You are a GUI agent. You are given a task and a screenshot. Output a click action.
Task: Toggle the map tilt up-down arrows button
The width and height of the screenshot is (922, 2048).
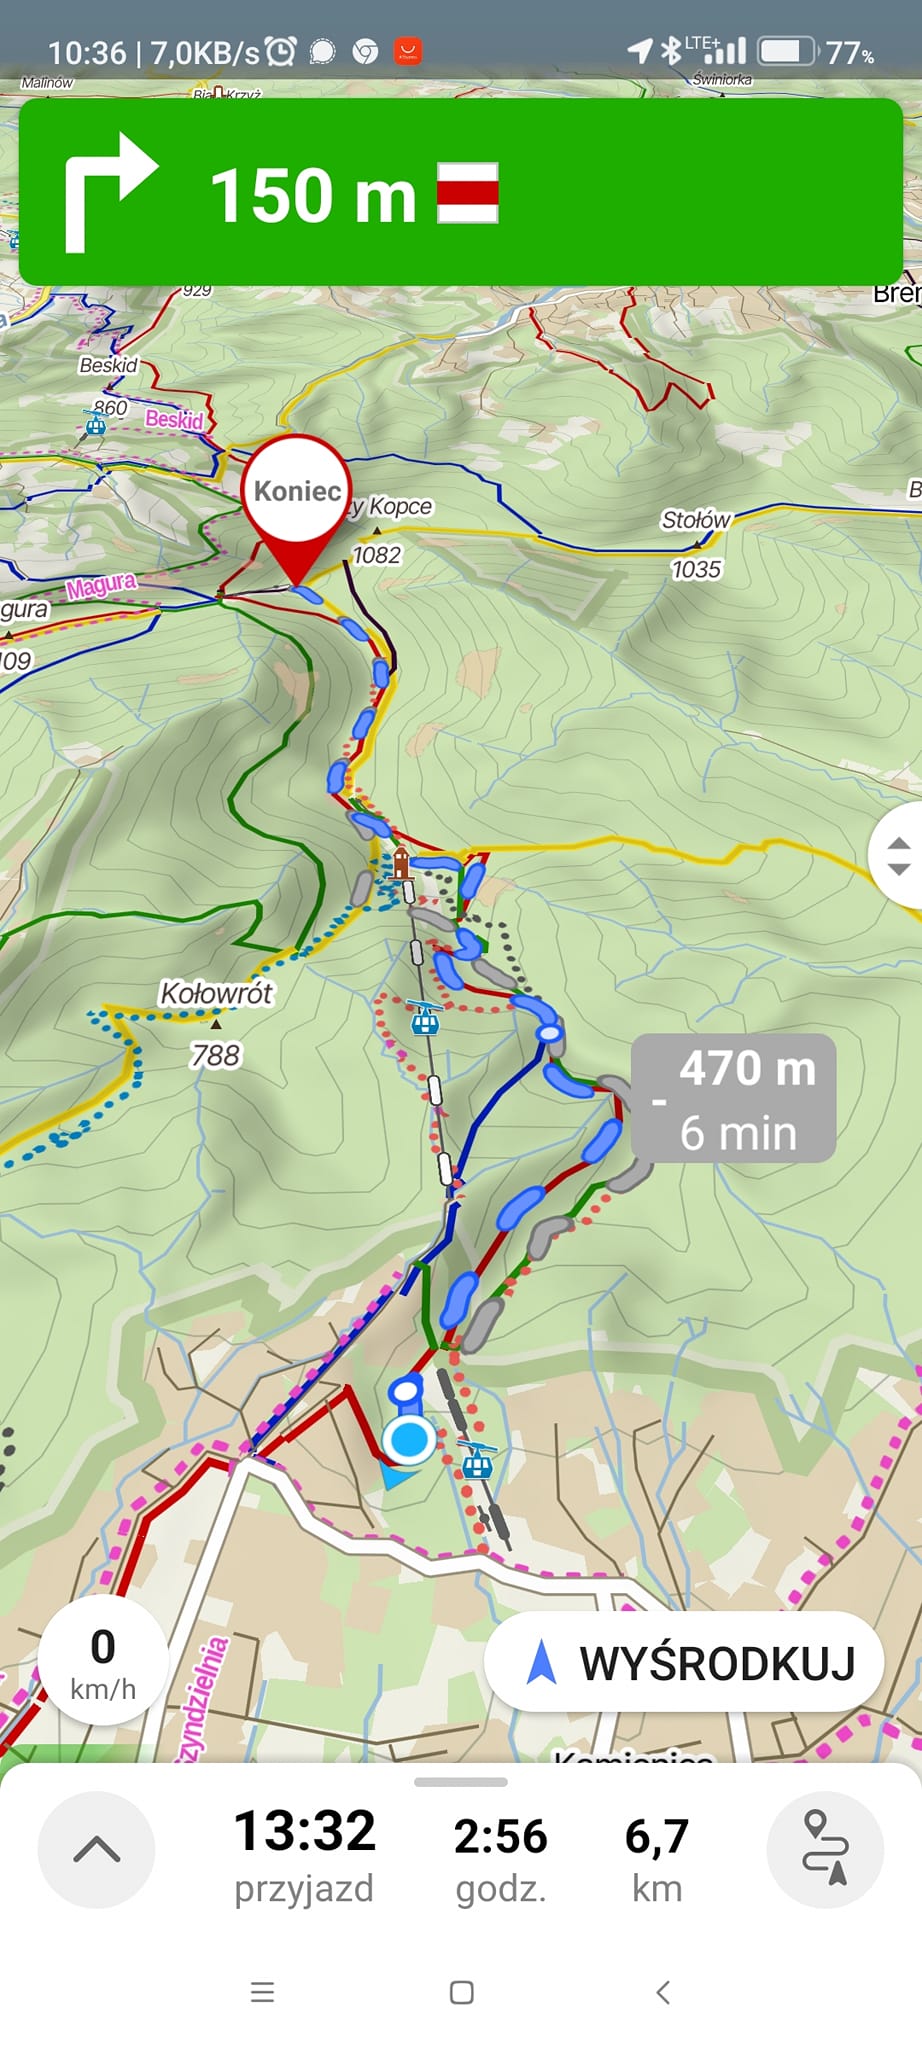point(898,855)
